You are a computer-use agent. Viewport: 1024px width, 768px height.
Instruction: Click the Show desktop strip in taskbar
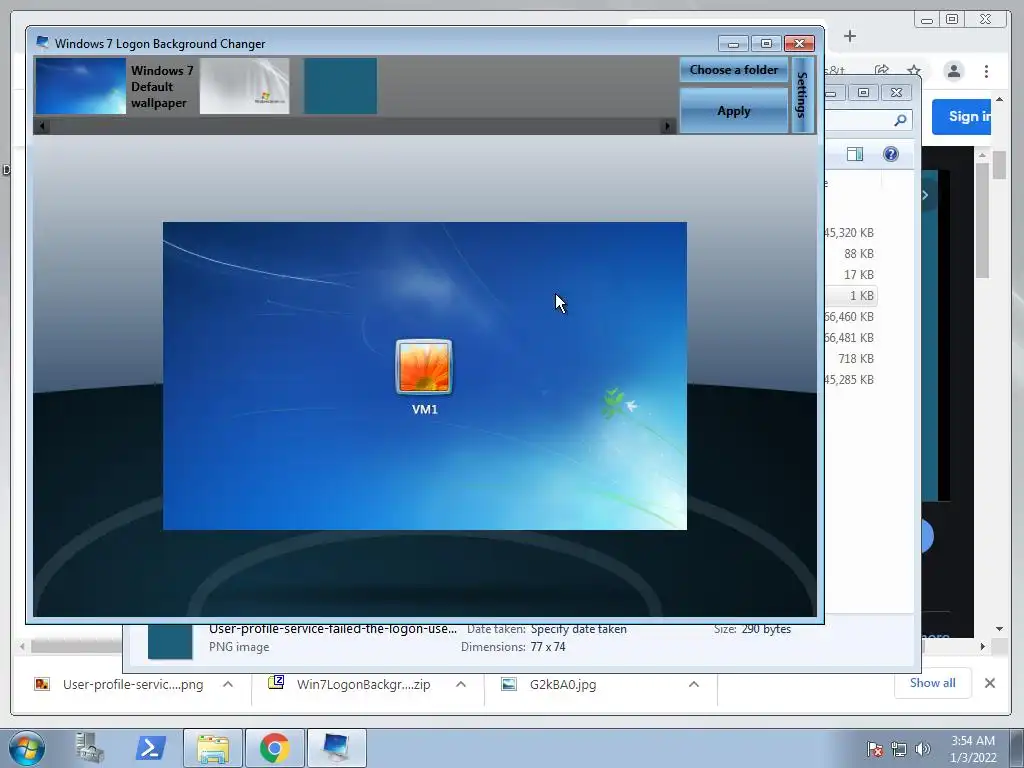[1017, 748]
